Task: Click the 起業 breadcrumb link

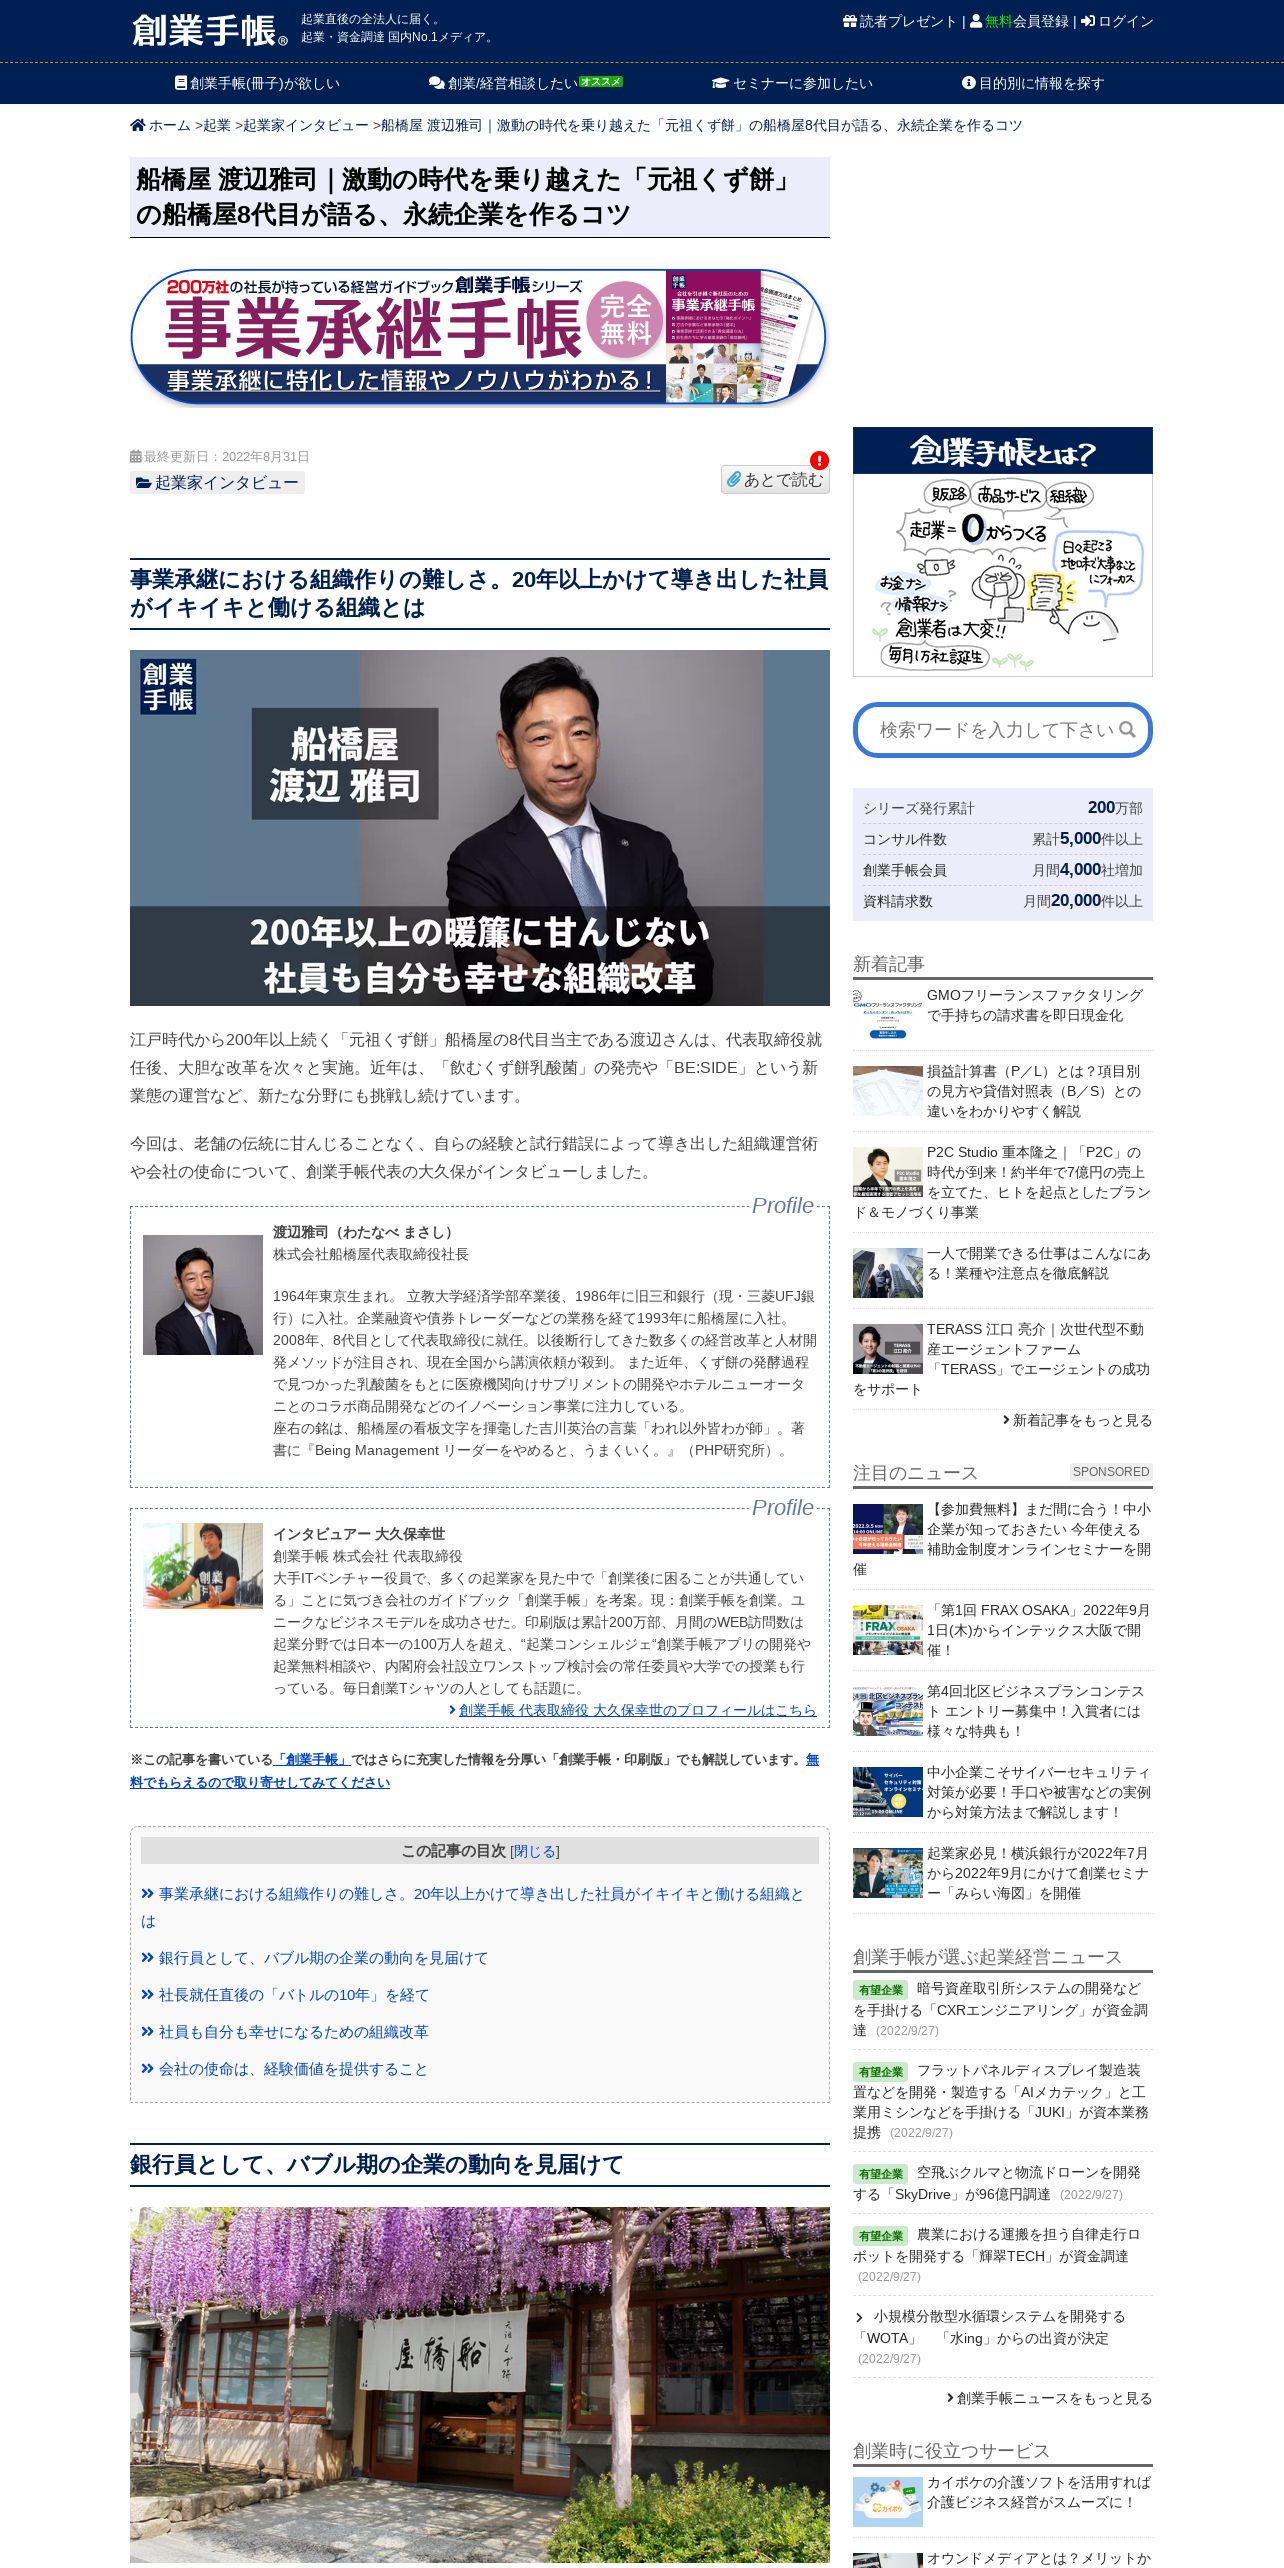Action: pyautogui.click(x=217, y=125)
